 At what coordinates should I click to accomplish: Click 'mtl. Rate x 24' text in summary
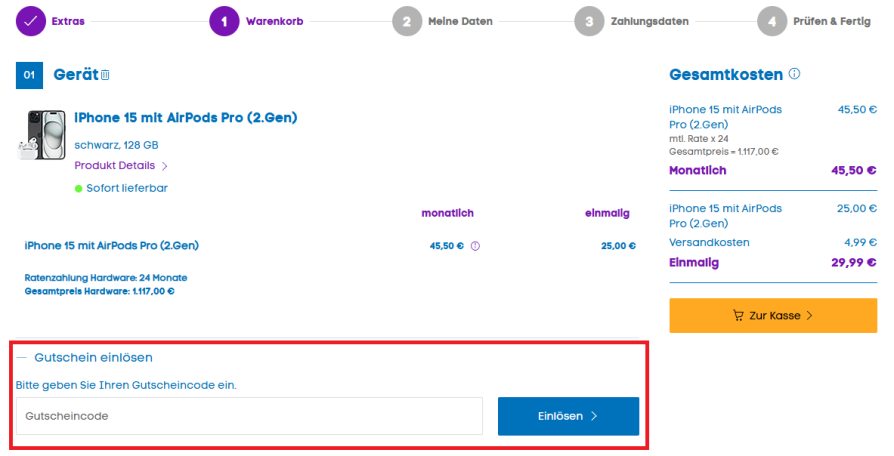(x=699, y=139)
